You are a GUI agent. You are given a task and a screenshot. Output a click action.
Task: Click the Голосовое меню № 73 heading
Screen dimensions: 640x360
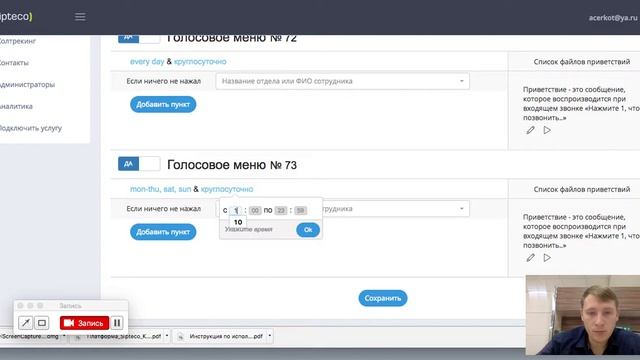pyautogui.click(x=232, y=165)
